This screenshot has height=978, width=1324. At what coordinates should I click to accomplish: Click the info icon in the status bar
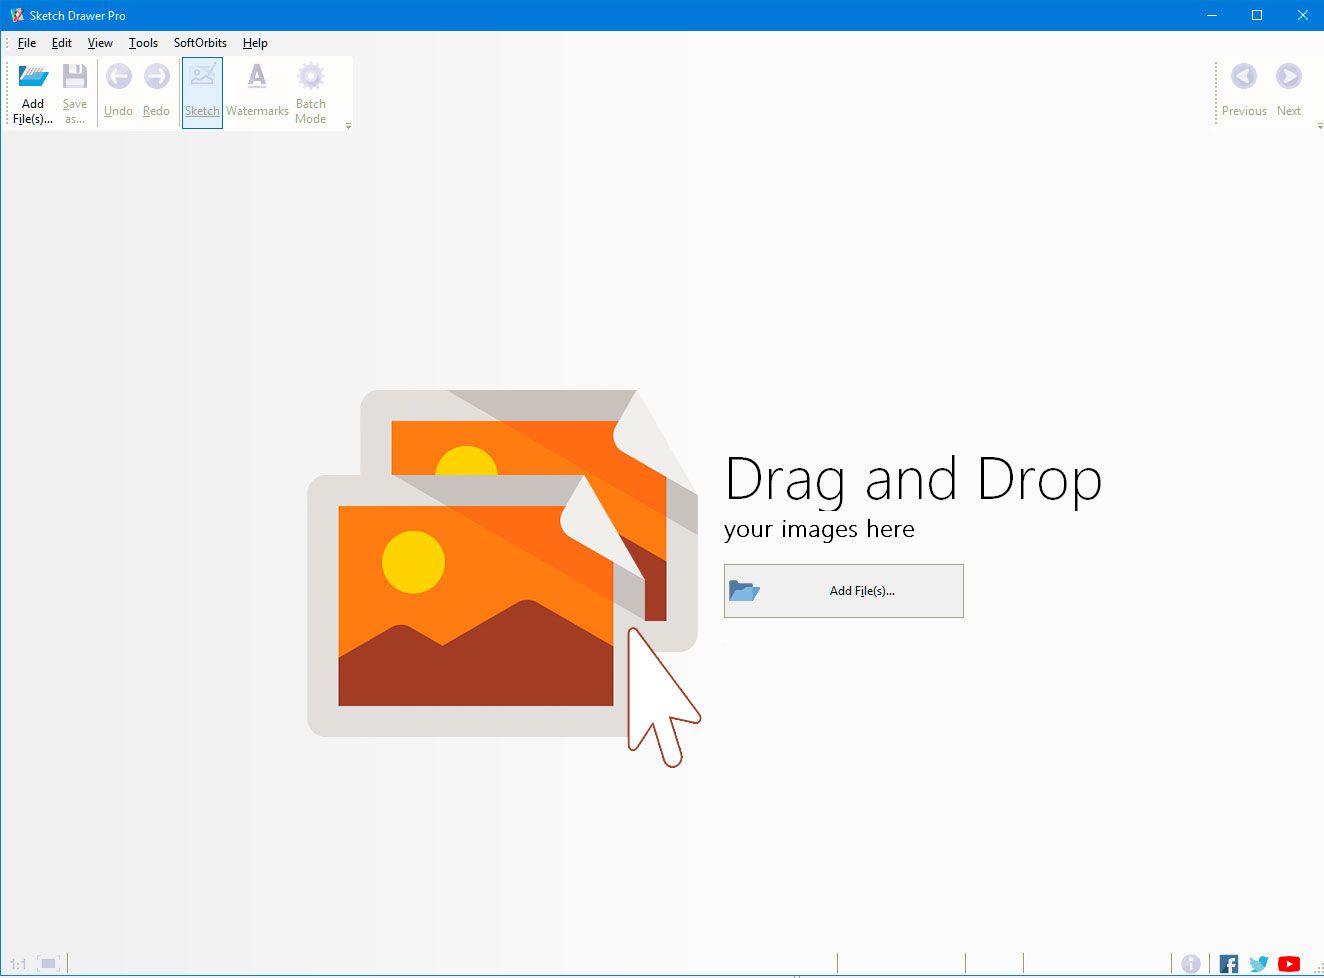(x=1192, y=962)
